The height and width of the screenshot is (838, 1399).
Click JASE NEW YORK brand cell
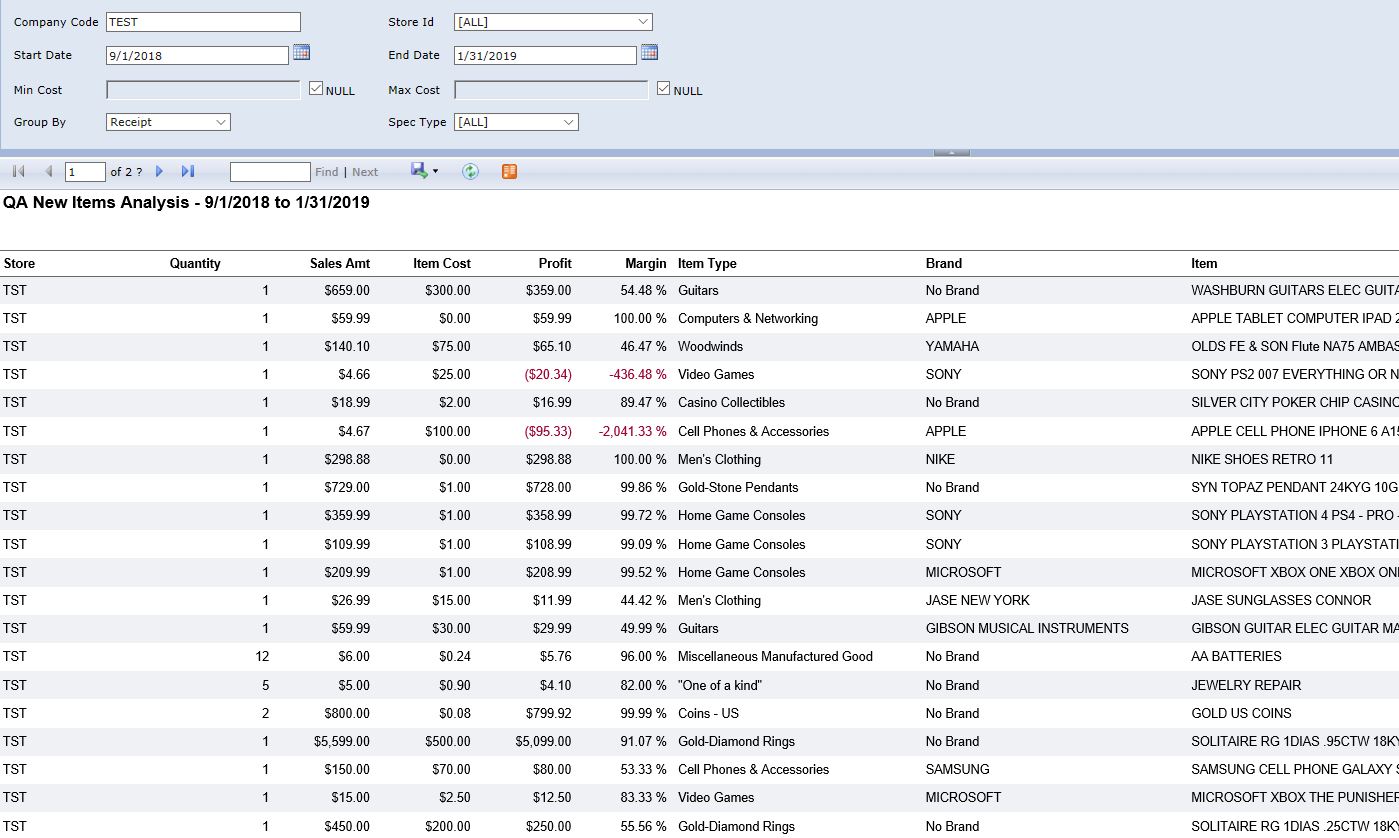[x=977, y=601]
